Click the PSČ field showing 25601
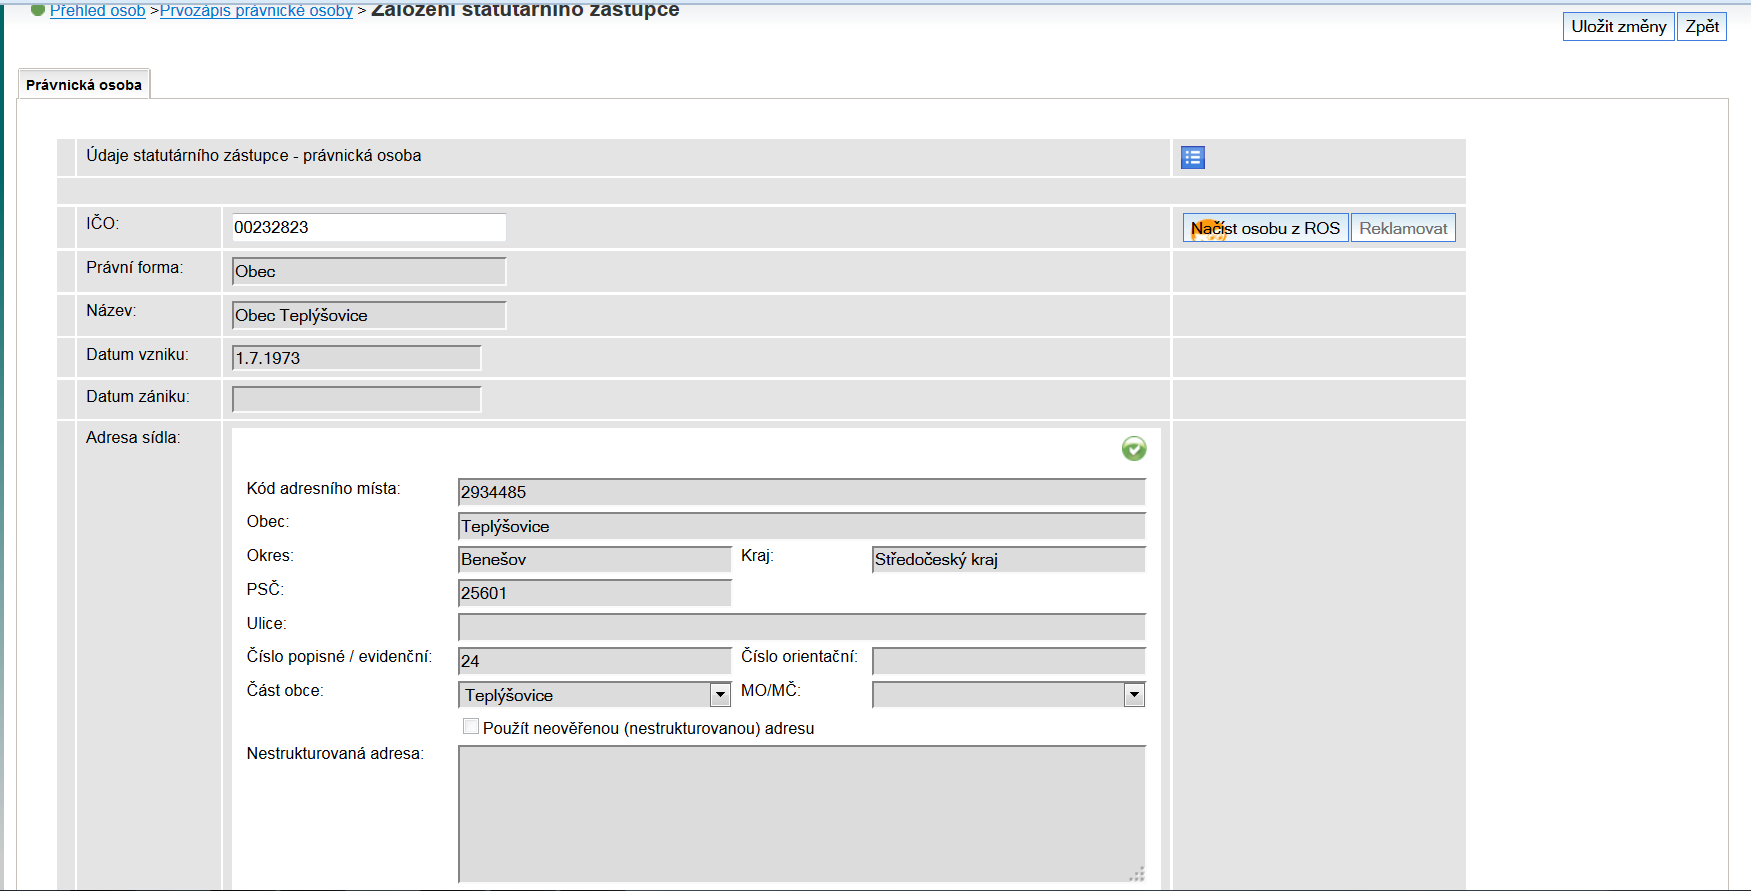The image size is (1751, 891). [594, 593]
